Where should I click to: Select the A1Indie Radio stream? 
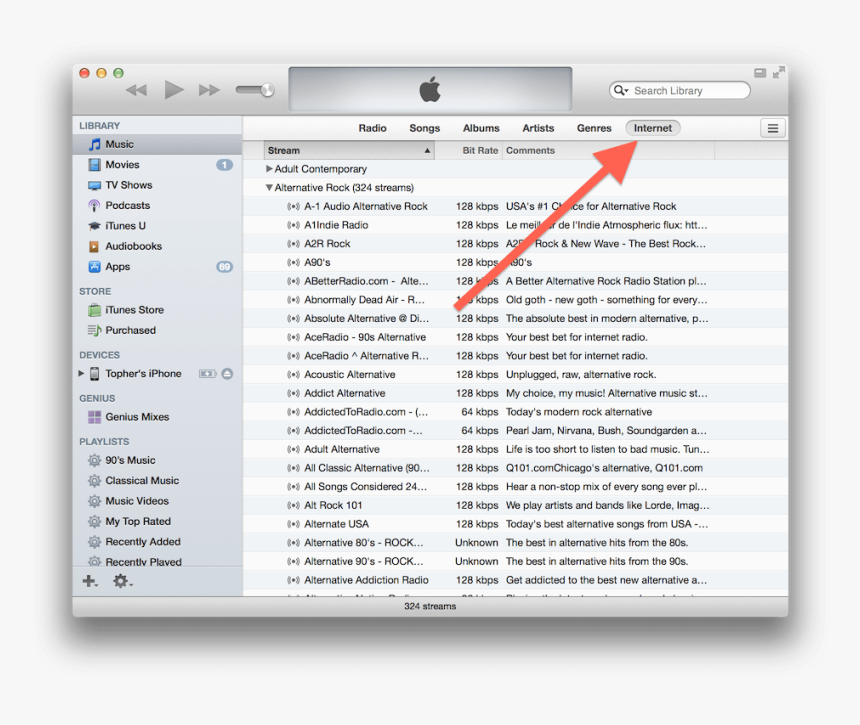pos(516,225)
